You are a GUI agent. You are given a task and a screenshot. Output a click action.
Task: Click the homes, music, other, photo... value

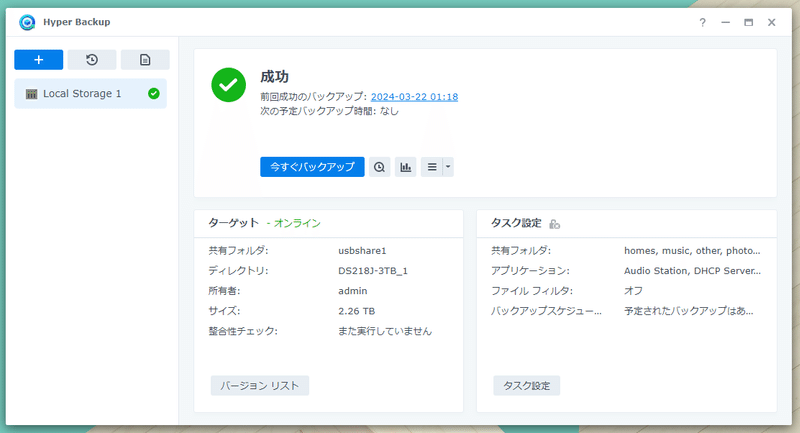point(692,251)
